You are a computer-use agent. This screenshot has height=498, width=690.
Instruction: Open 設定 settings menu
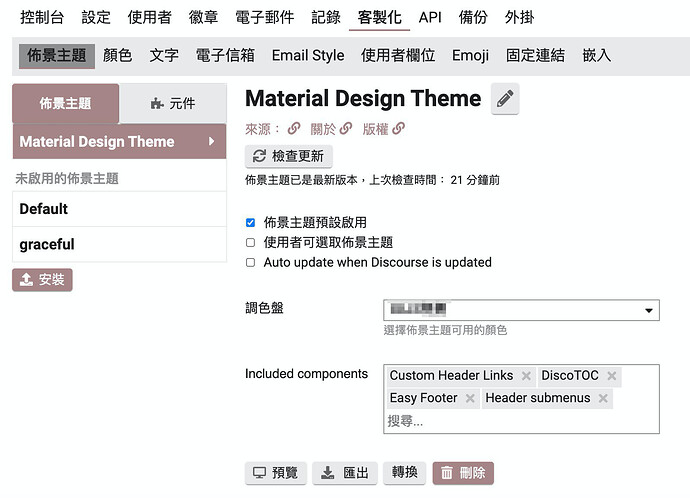96,18
